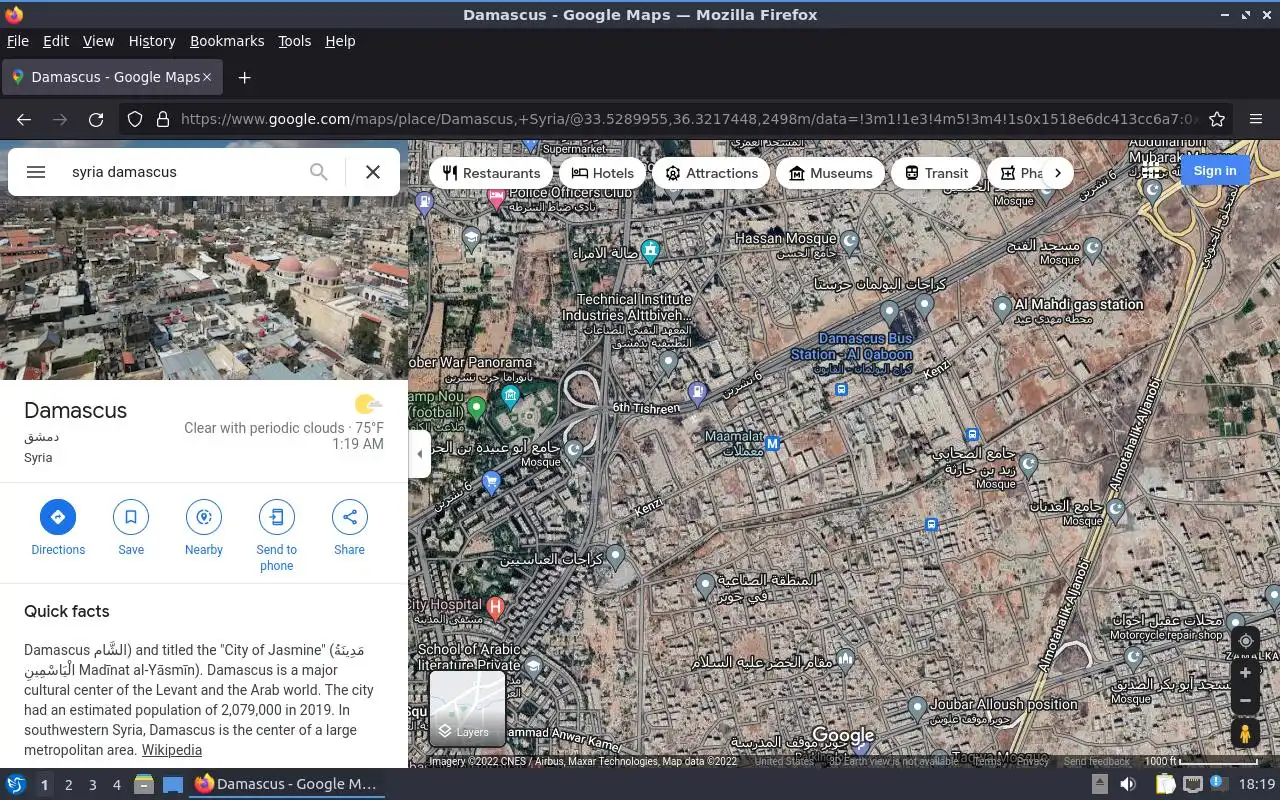1280x800 pixels.
Task: Open the Edit menu
Action: click(56, 41)
